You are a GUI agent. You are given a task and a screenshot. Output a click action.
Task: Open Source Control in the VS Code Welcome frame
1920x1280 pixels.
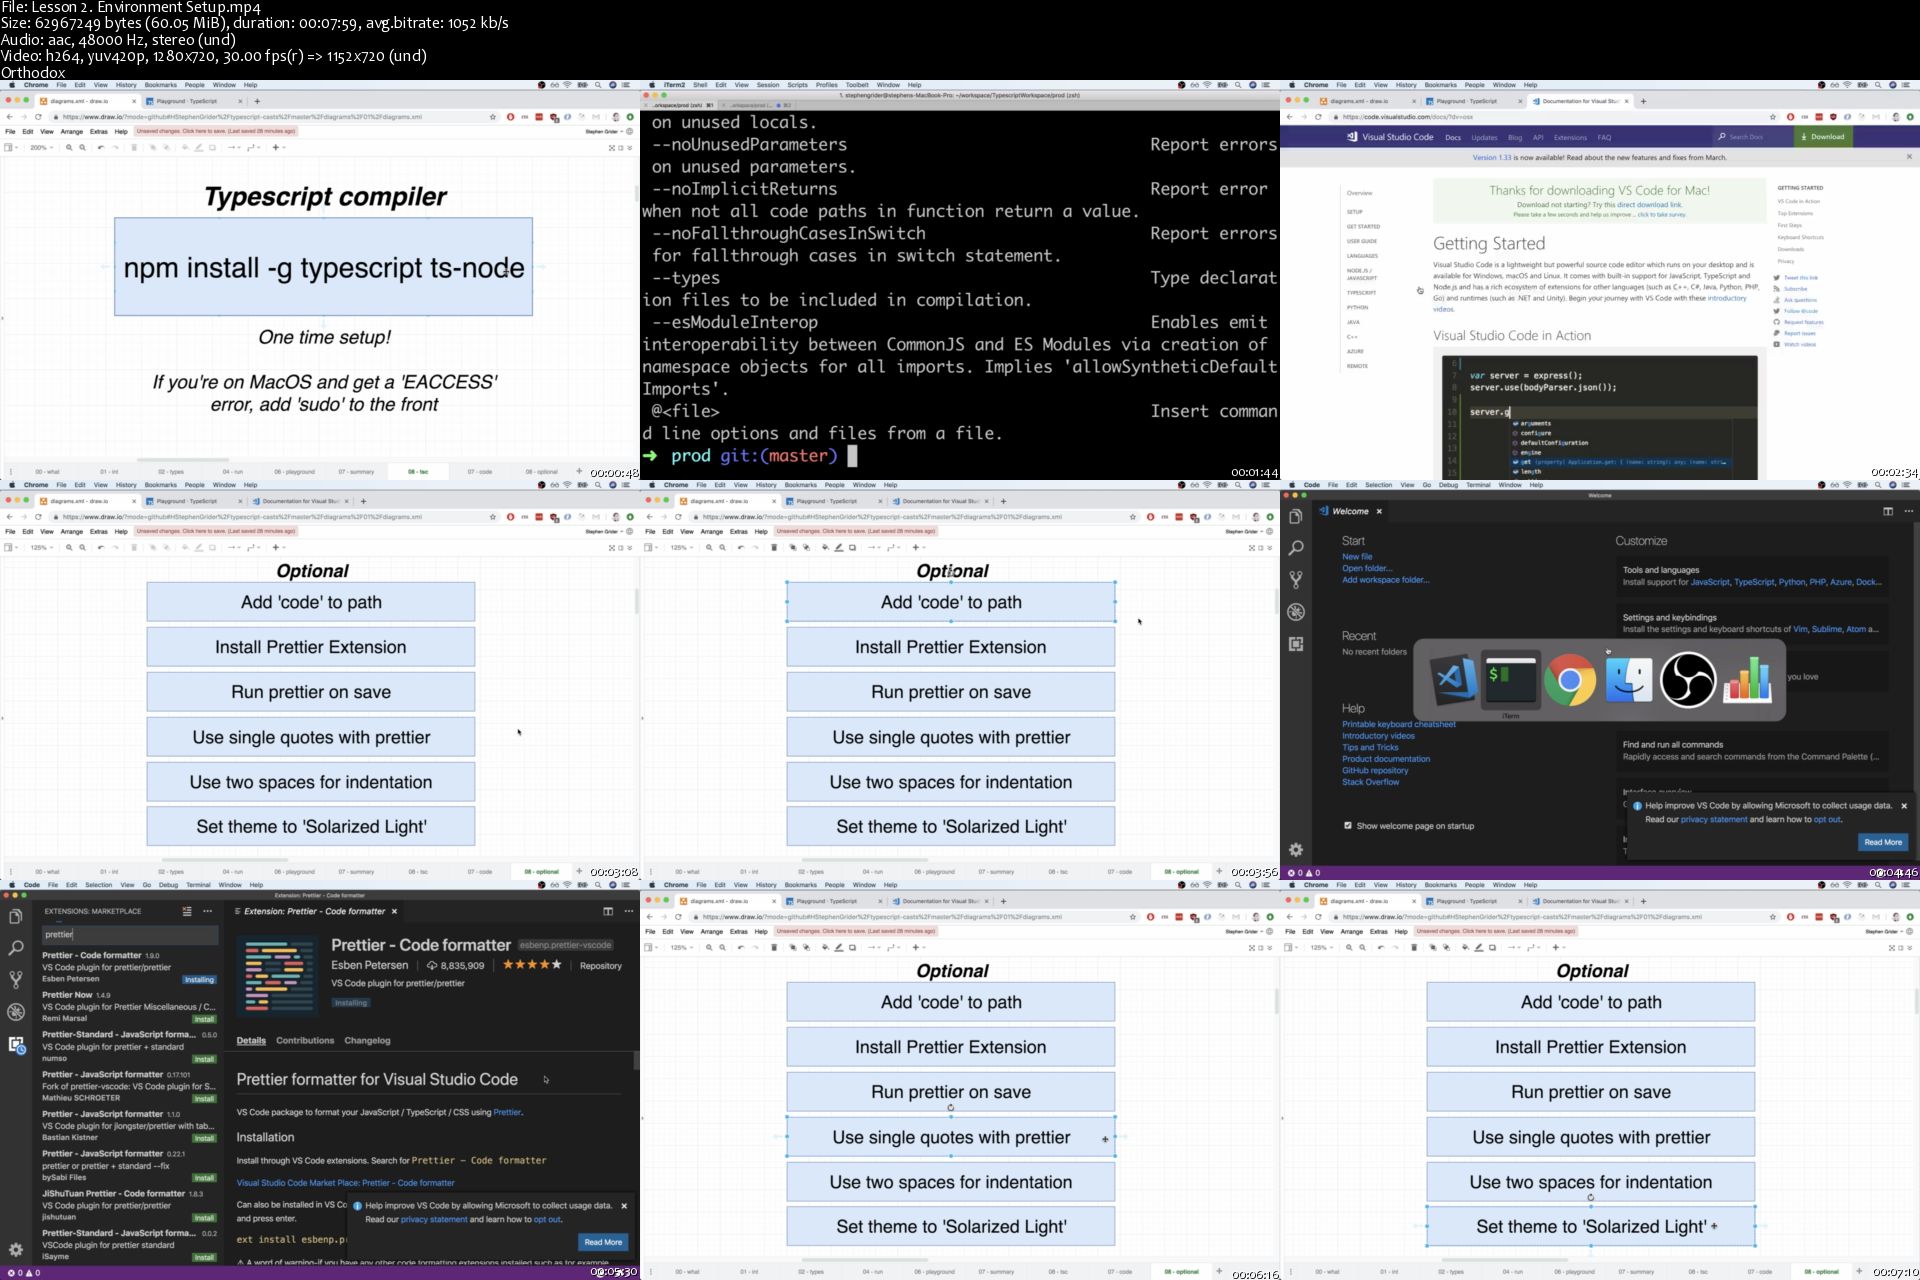(1296, 580)
